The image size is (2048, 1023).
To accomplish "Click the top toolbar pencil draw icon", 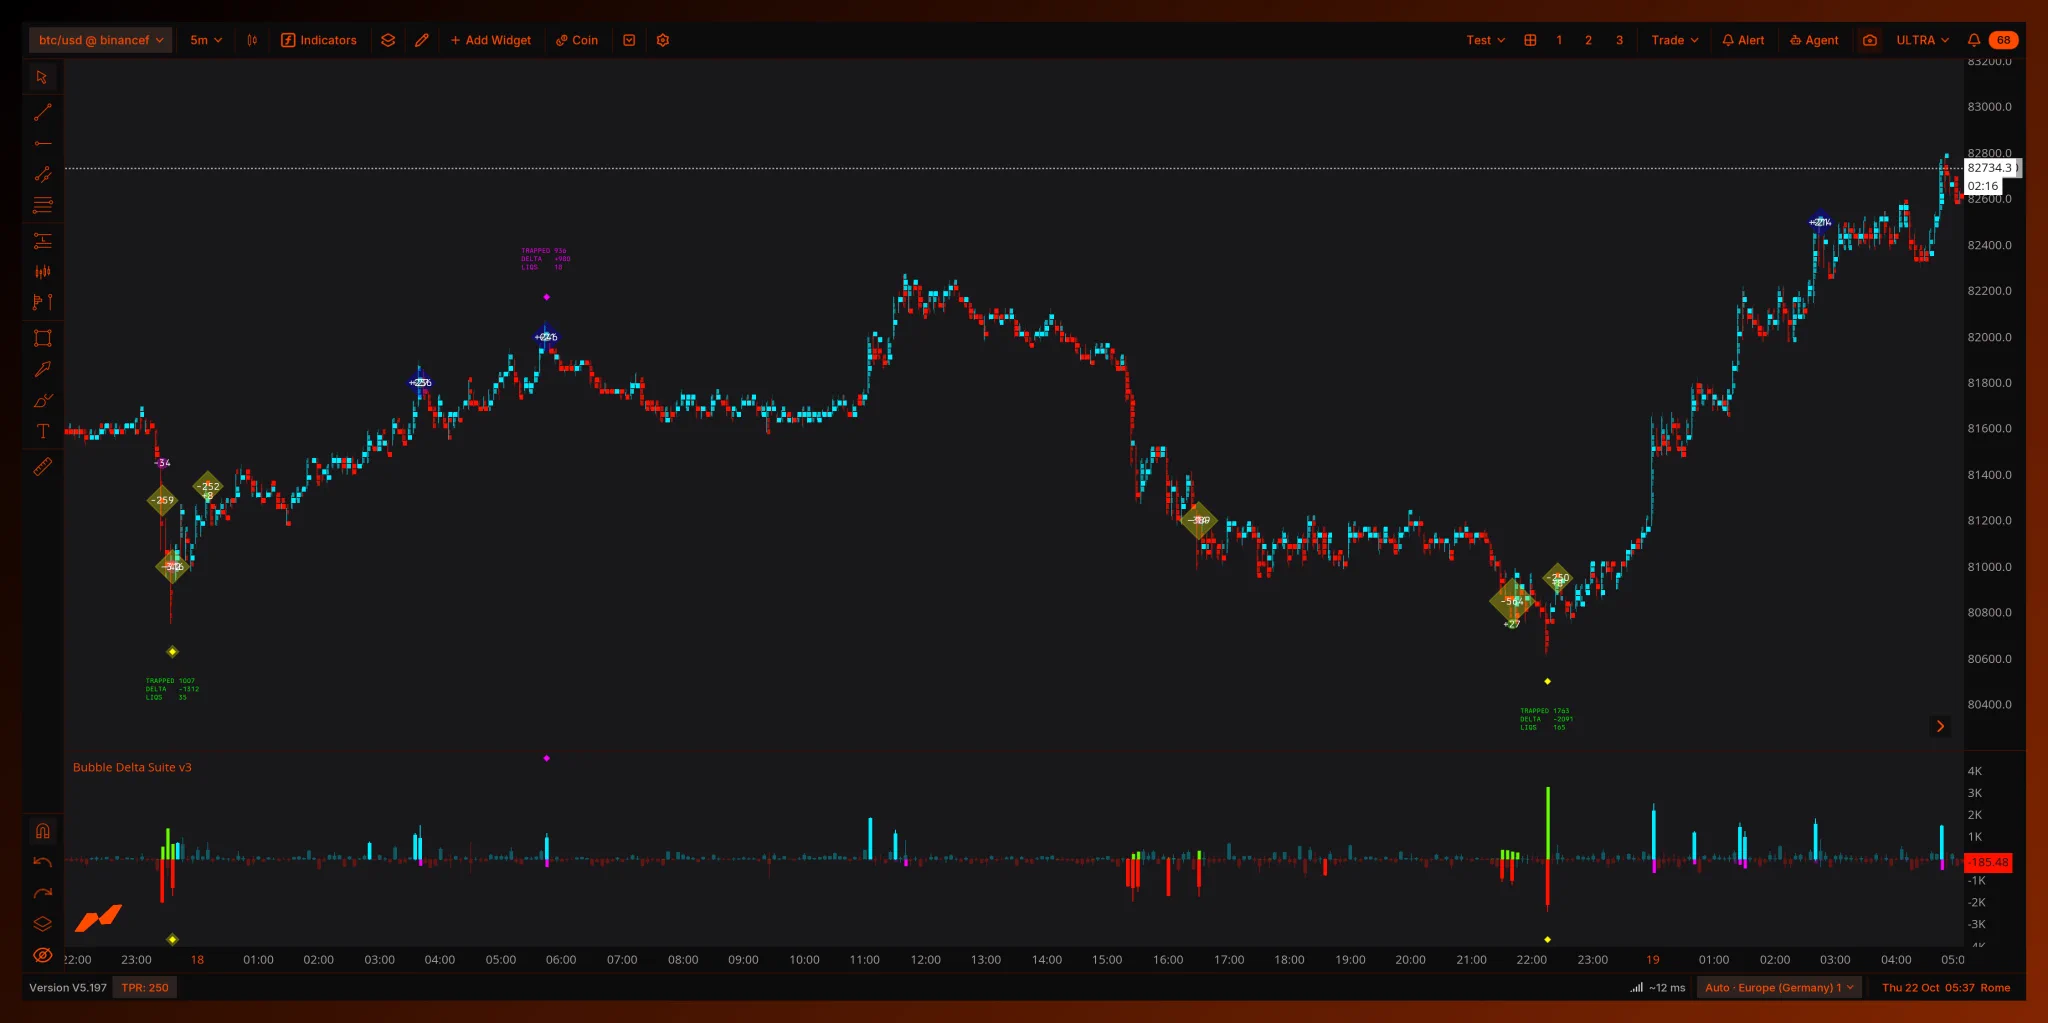I will [x=422, y=40].
